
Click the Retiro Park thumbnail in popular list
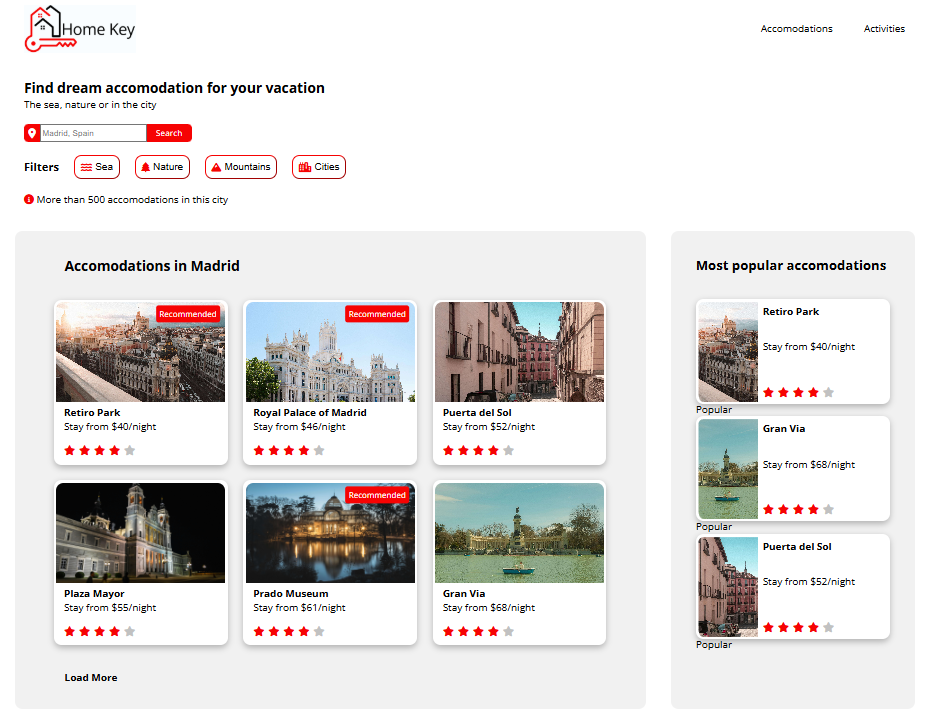pos(727,352)
